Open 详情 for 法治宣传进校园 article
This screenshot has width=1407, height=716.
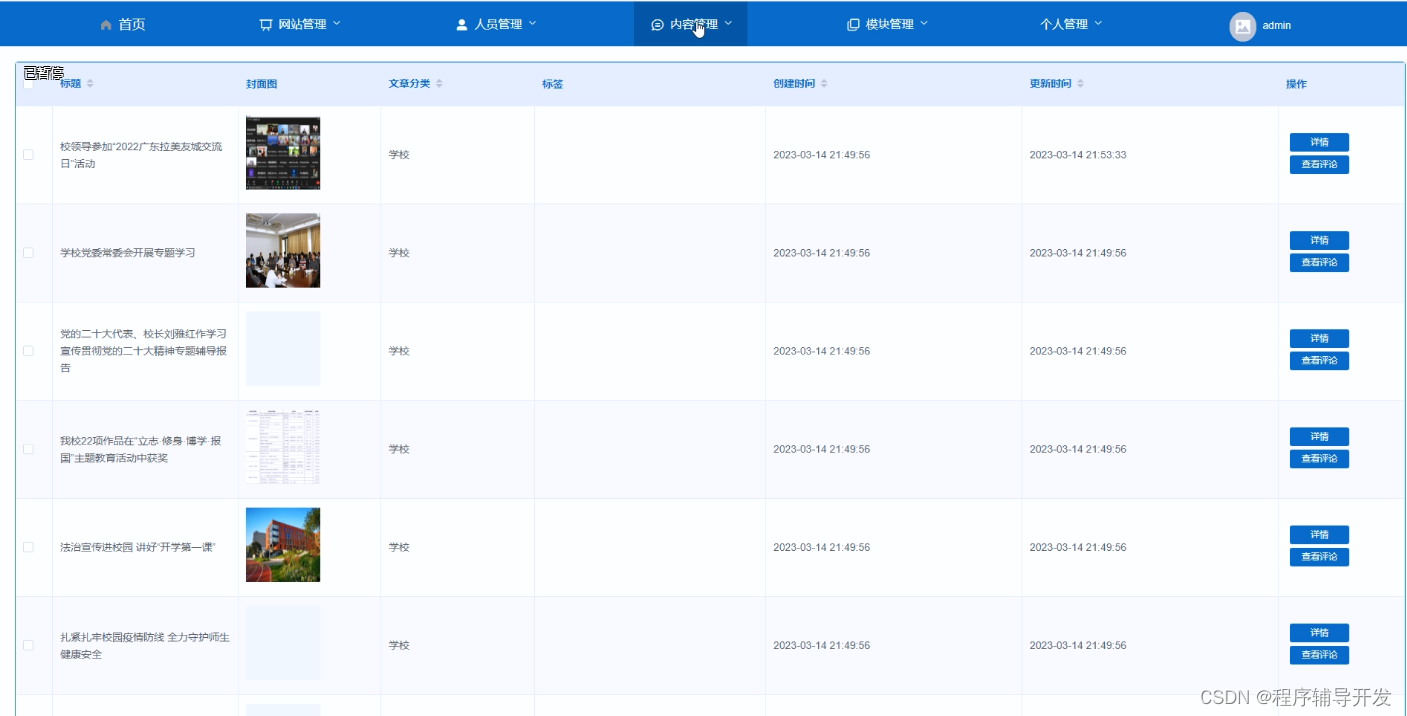click(x=1319, y=534)
